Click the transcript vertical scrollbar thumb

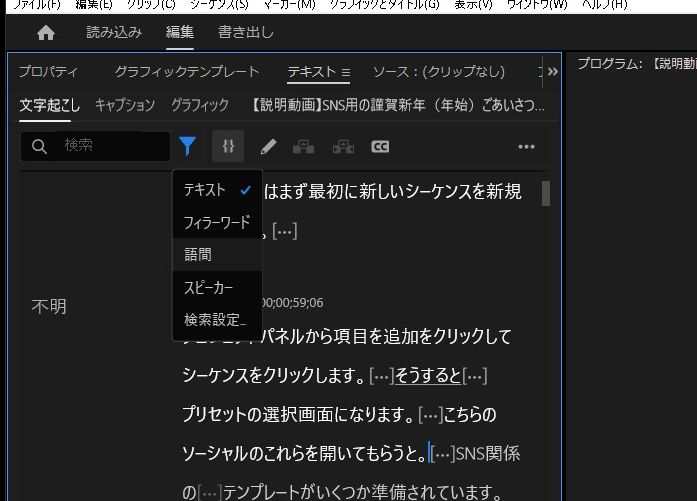pyautogui.click(x=546, y=193)
